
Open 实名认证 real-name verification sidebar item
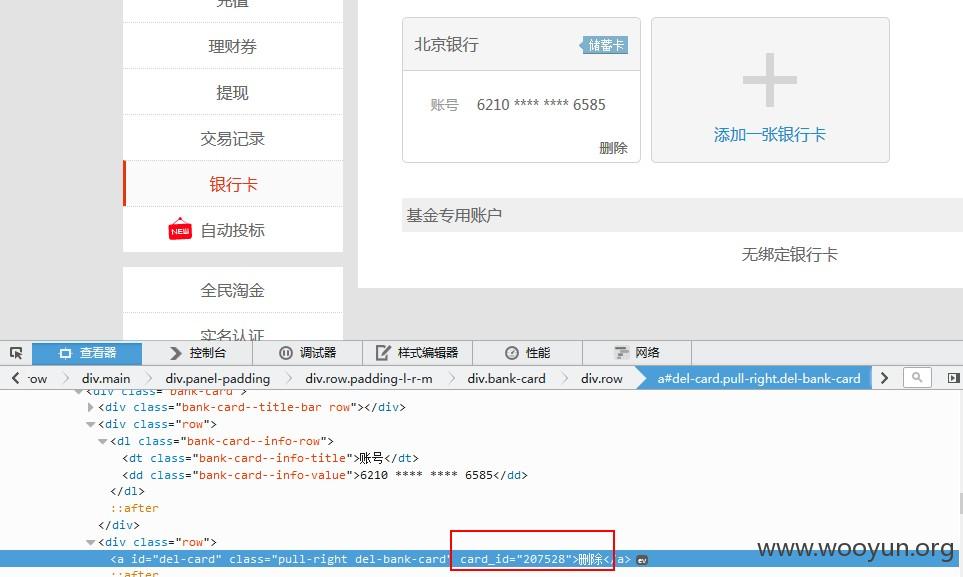(233, 335)
